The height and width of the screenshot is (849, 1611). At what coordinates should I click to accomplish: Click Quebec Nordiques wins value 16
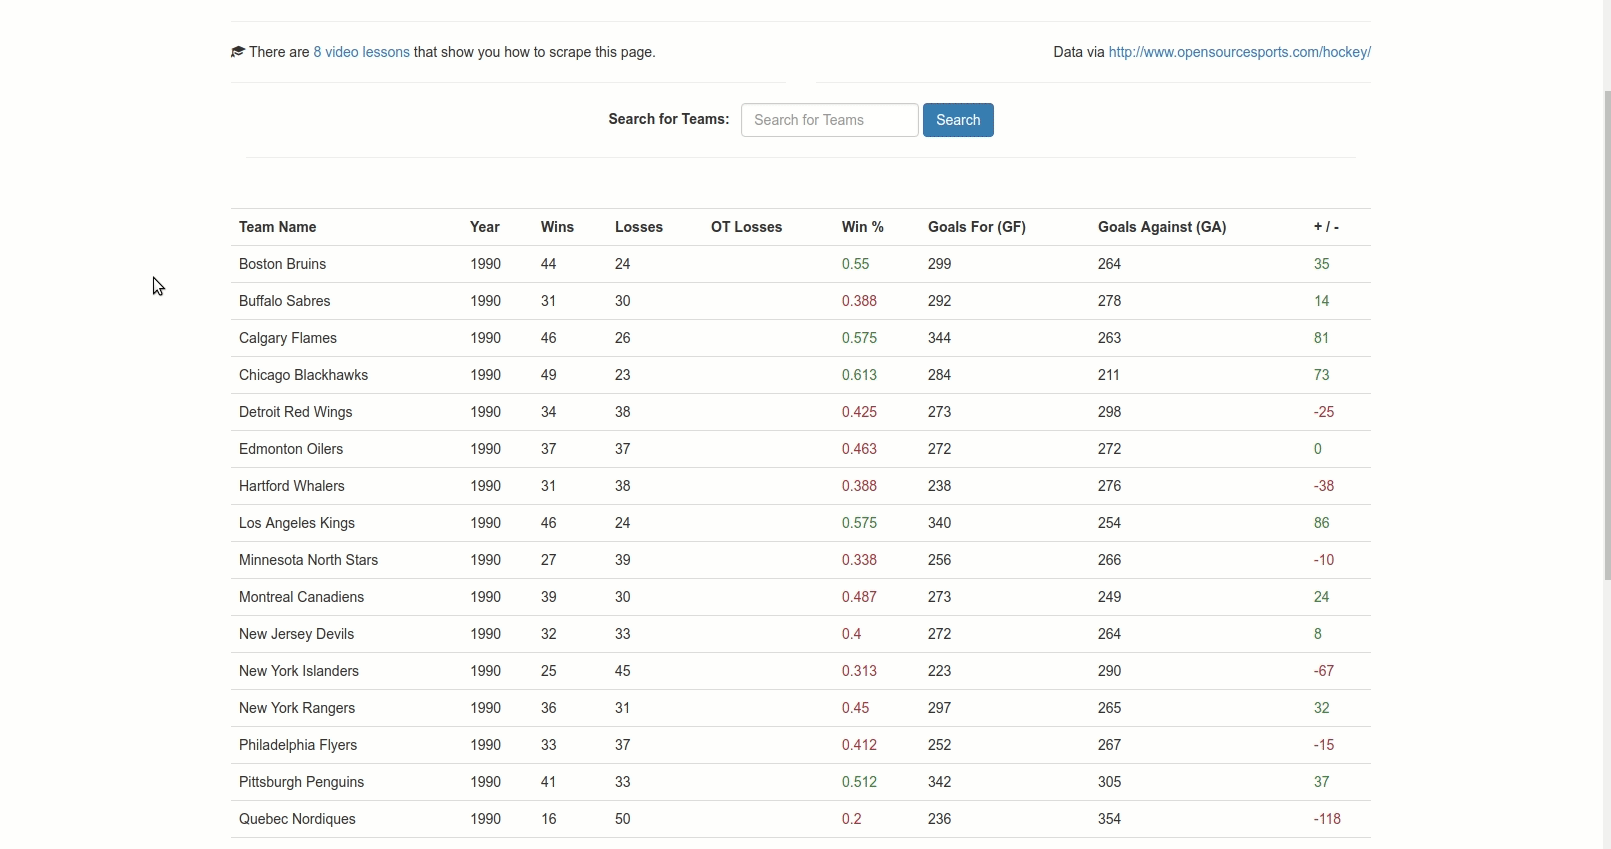click(x=549, y=819)
